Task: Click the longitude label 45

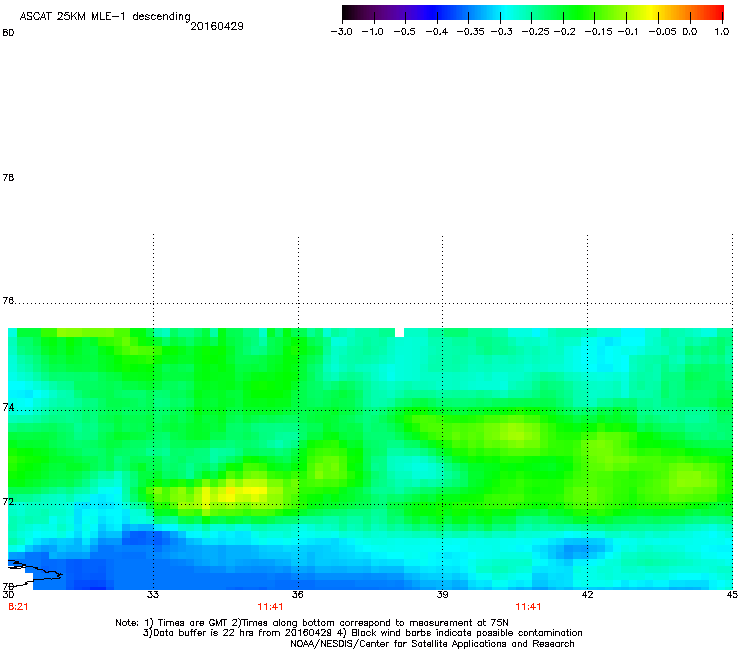Action: coord(732,594)
